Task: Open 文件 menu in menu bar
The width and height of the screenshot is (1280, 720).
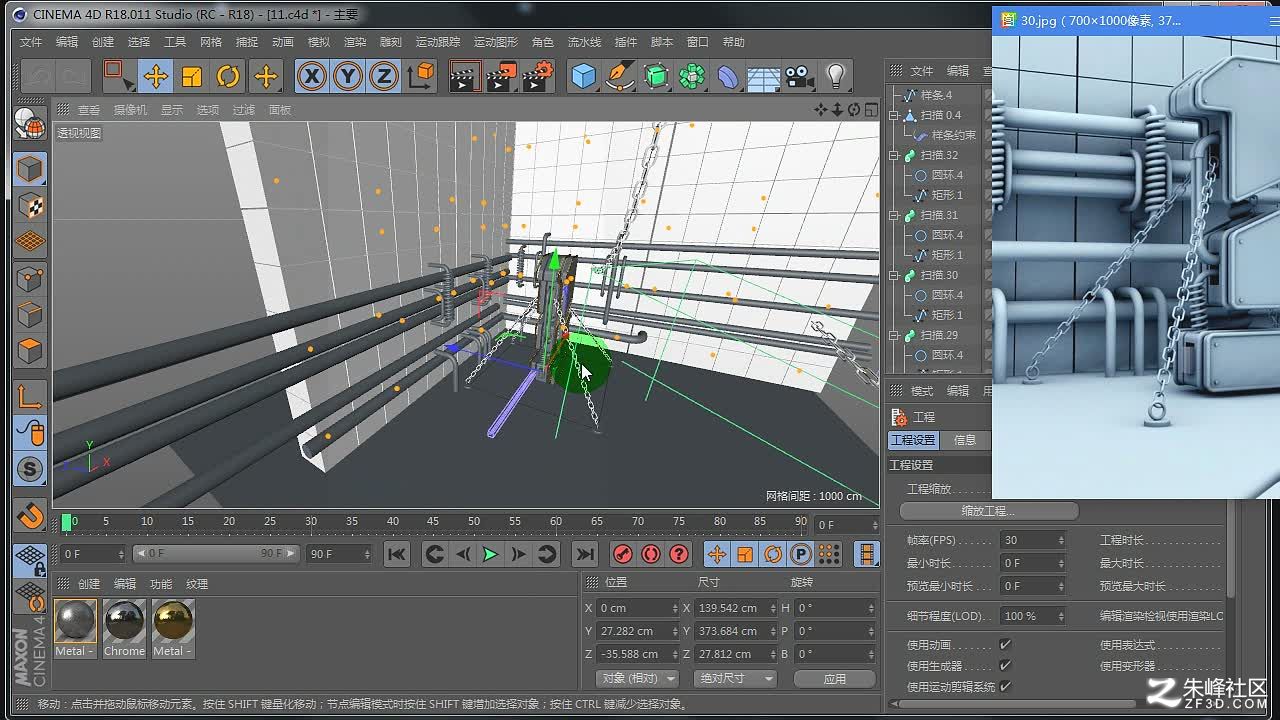Action: click(31, 42)
